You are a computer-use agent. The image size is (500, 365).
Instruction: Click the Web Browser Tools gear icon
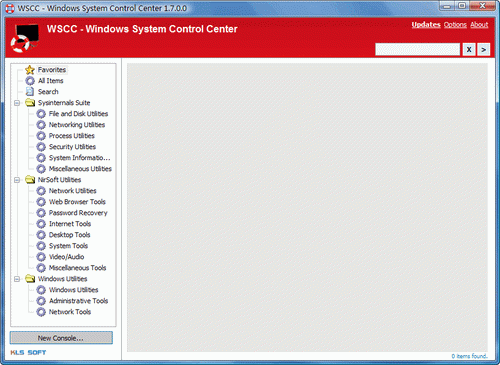41,202
